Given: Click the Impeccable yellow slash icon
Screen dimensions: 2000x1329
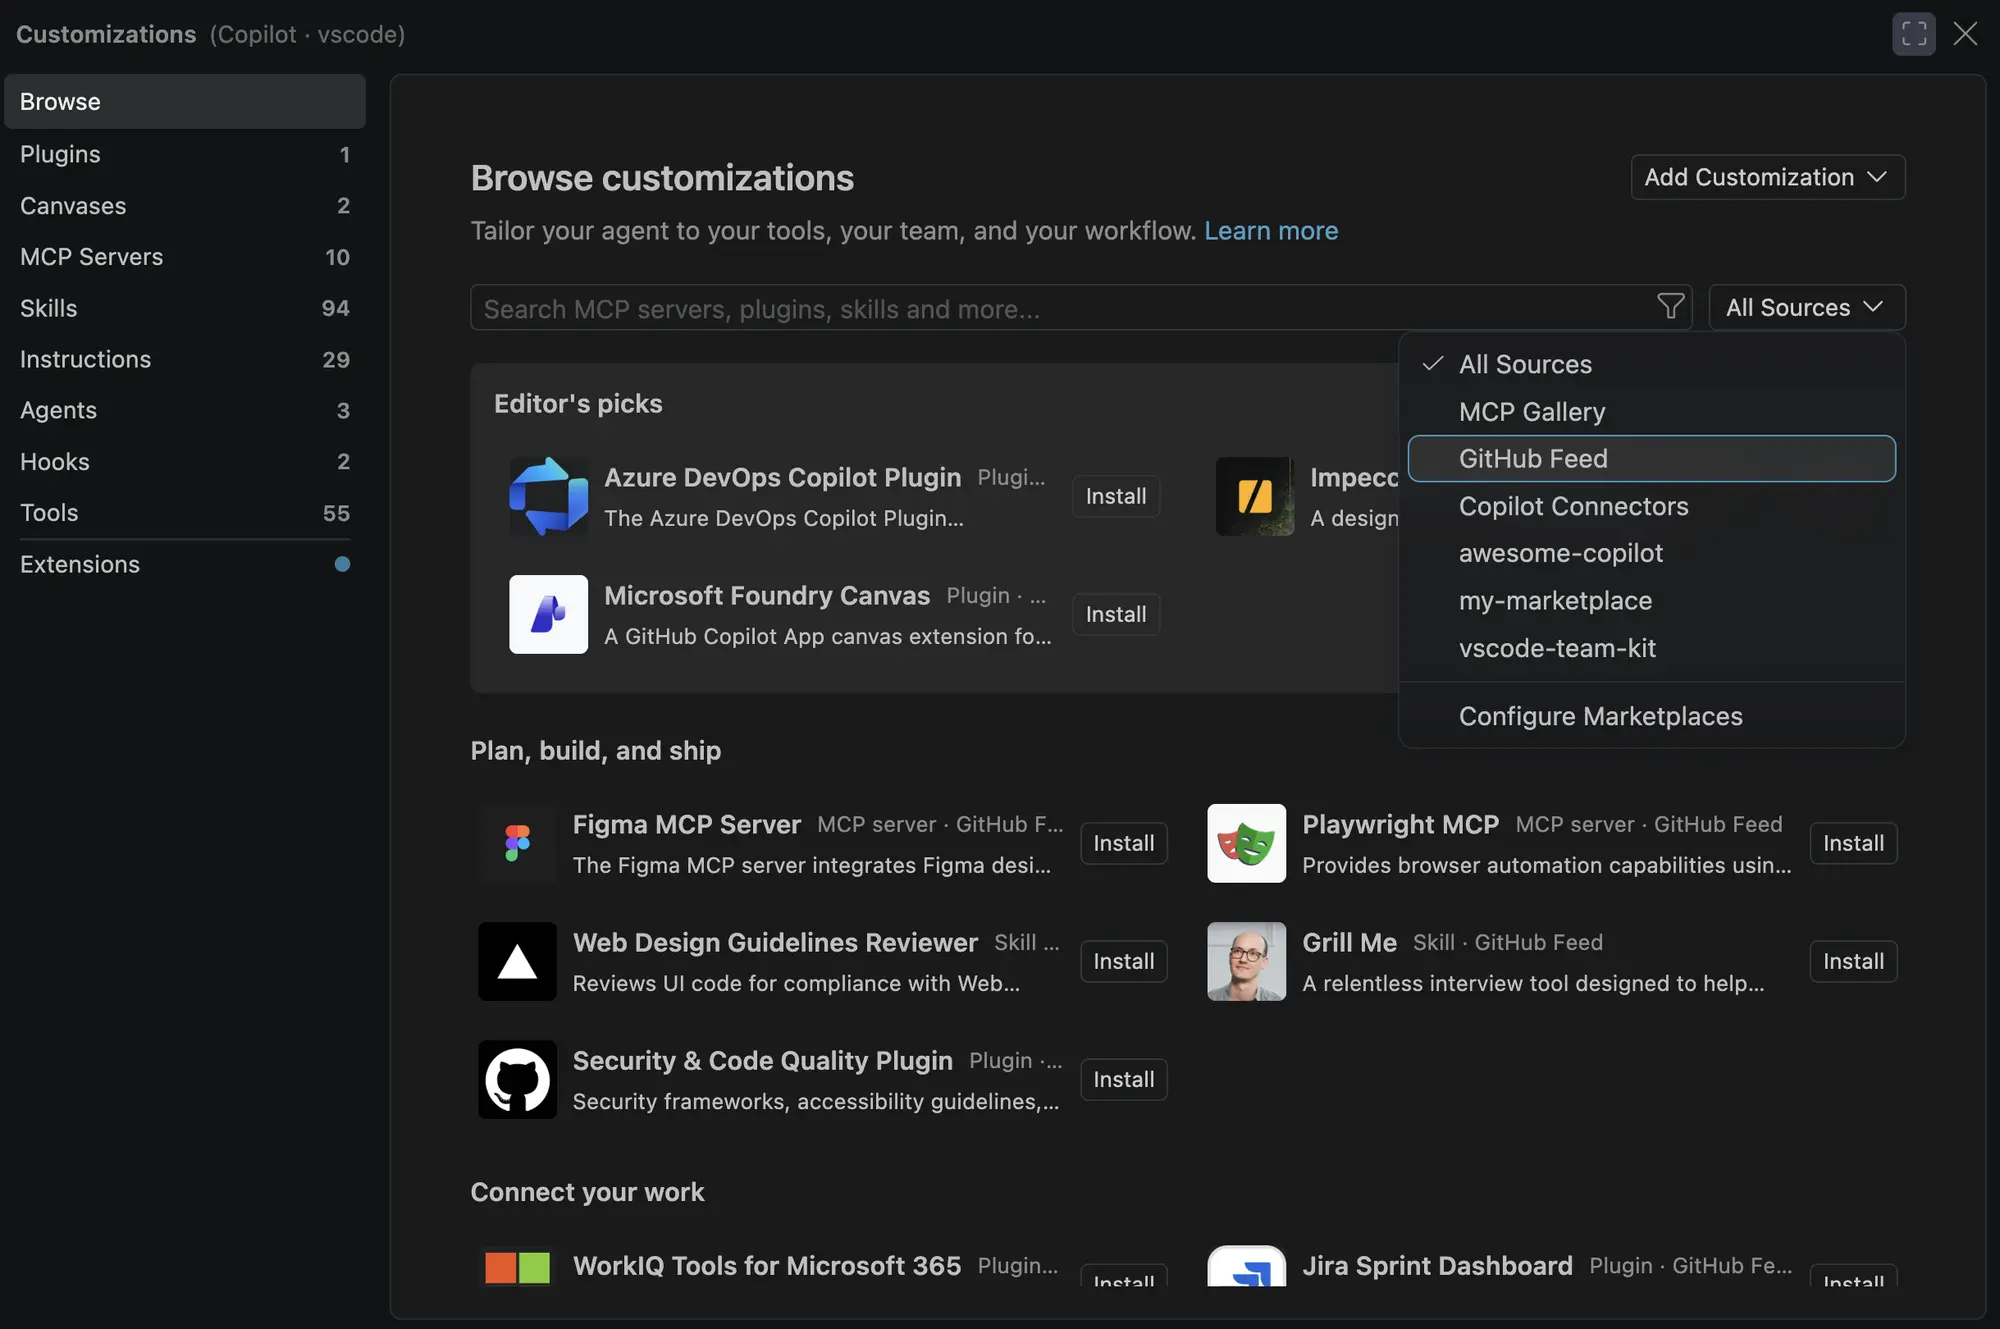Looking at the screenshot, I should click(x=1255, y=496).
